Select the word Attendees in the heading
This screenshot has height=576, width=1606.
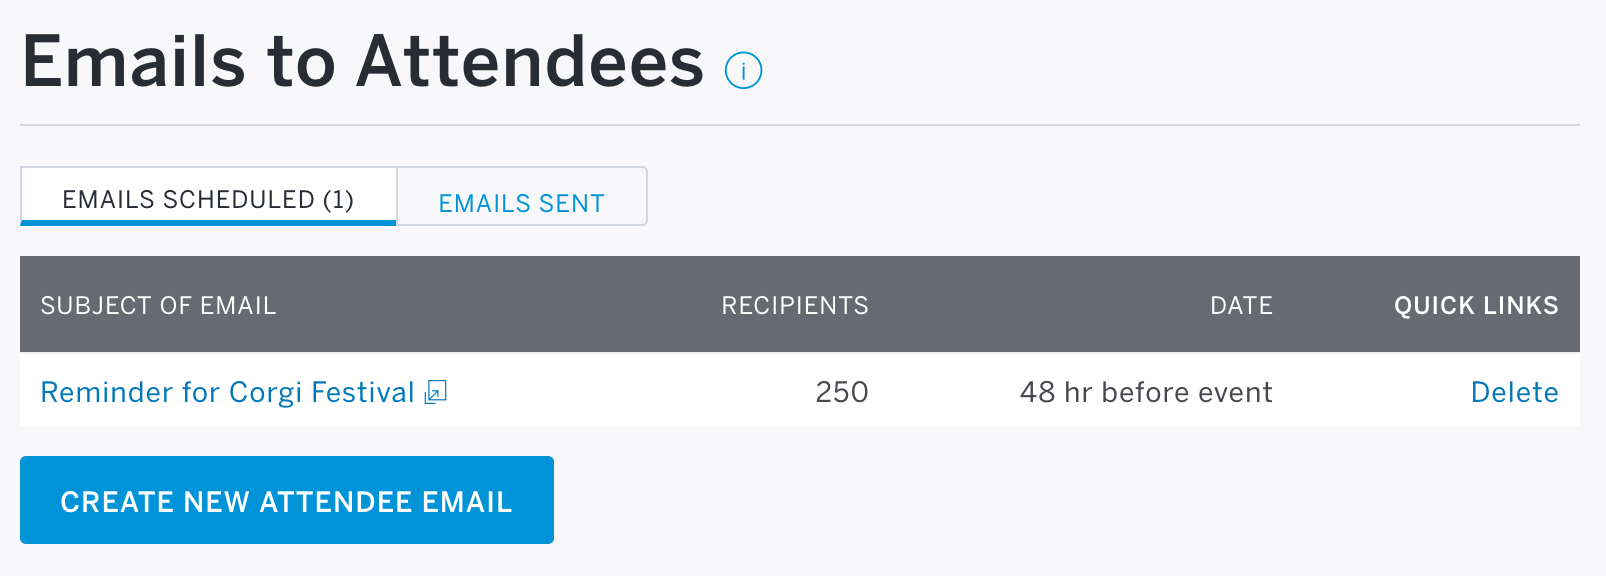click(x=530, y=62)
